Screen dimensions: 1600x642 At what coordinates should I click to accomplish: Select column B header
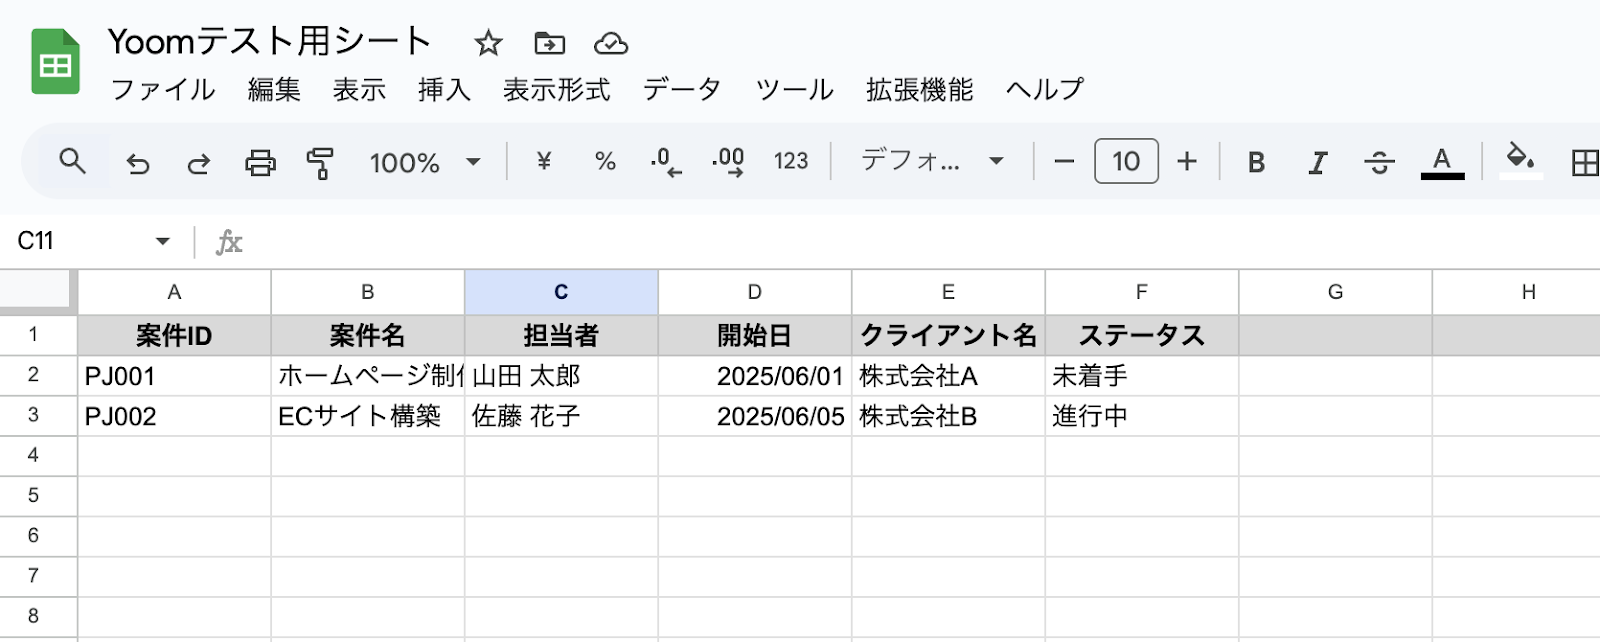(x=367, y=292)
